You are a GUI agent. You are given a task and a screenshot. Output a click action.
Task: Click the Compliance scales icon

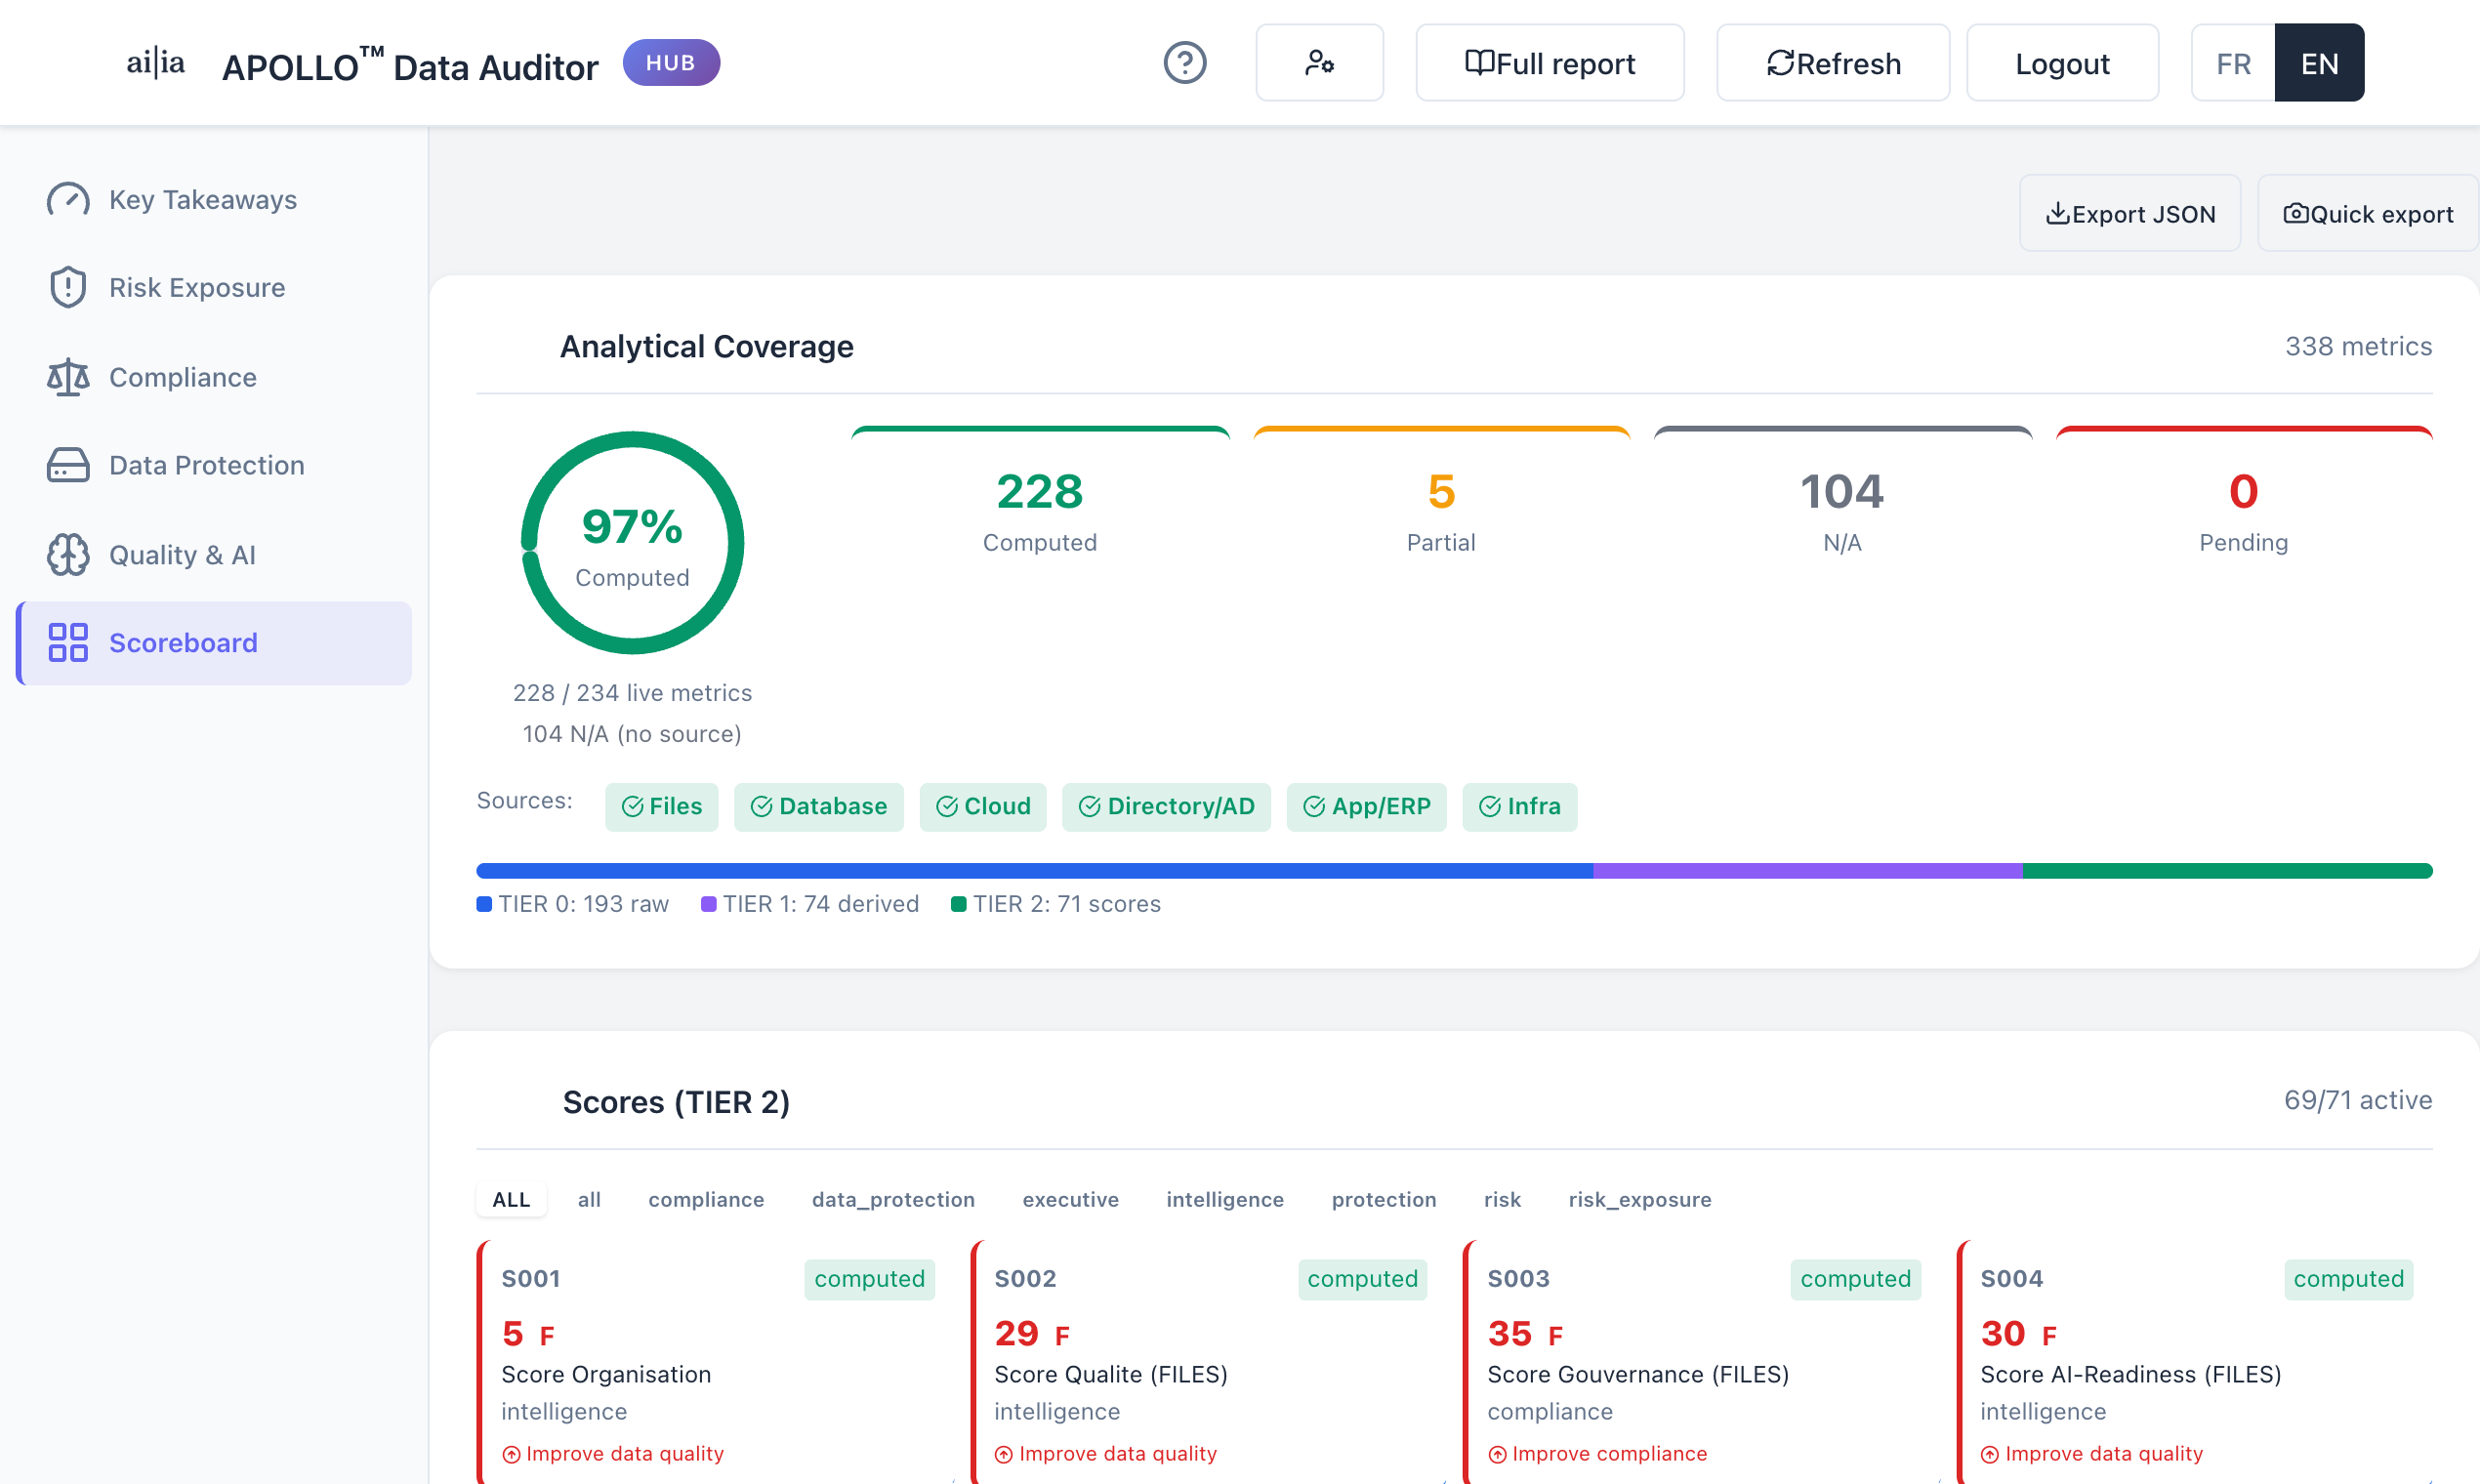tap(68, 377)
